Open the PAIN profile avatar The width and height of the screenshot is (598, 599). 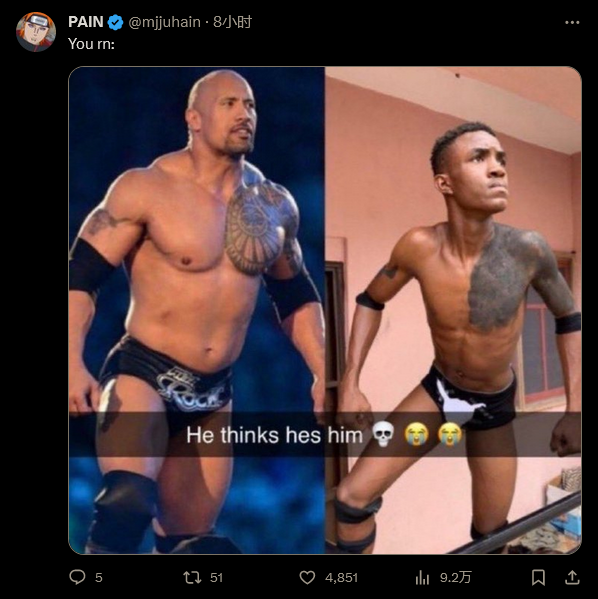(36, 32)
